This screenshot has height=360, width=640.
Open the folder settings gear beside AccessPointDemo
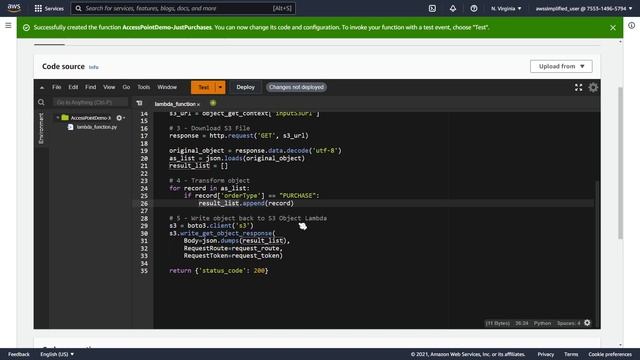[119, 118]
